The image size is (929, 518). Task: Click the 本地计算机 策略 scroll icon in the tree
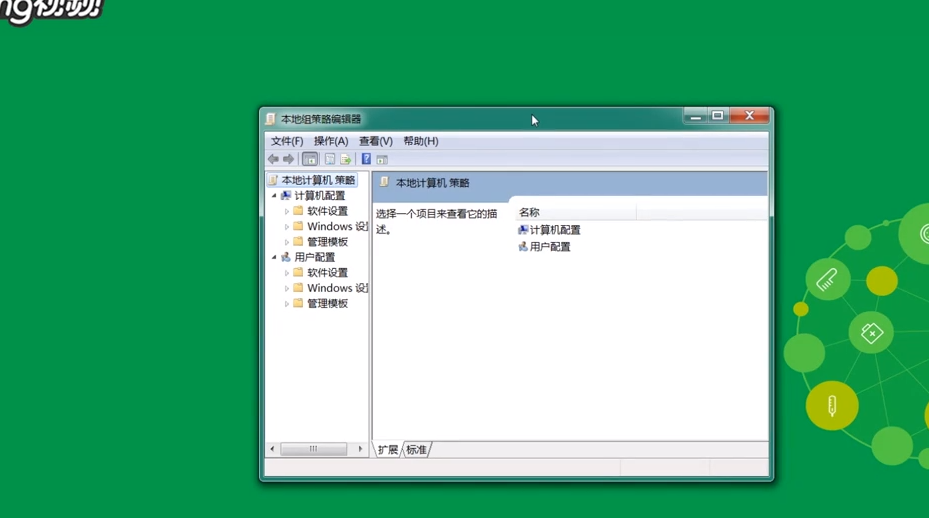273,180
